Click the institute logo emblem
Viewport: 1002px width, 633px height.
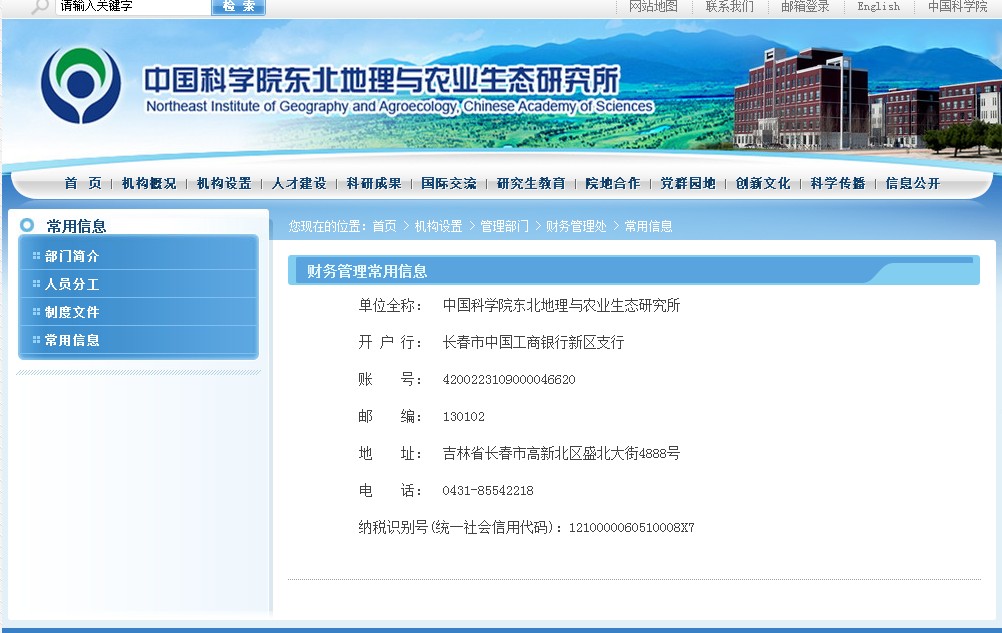80,86
